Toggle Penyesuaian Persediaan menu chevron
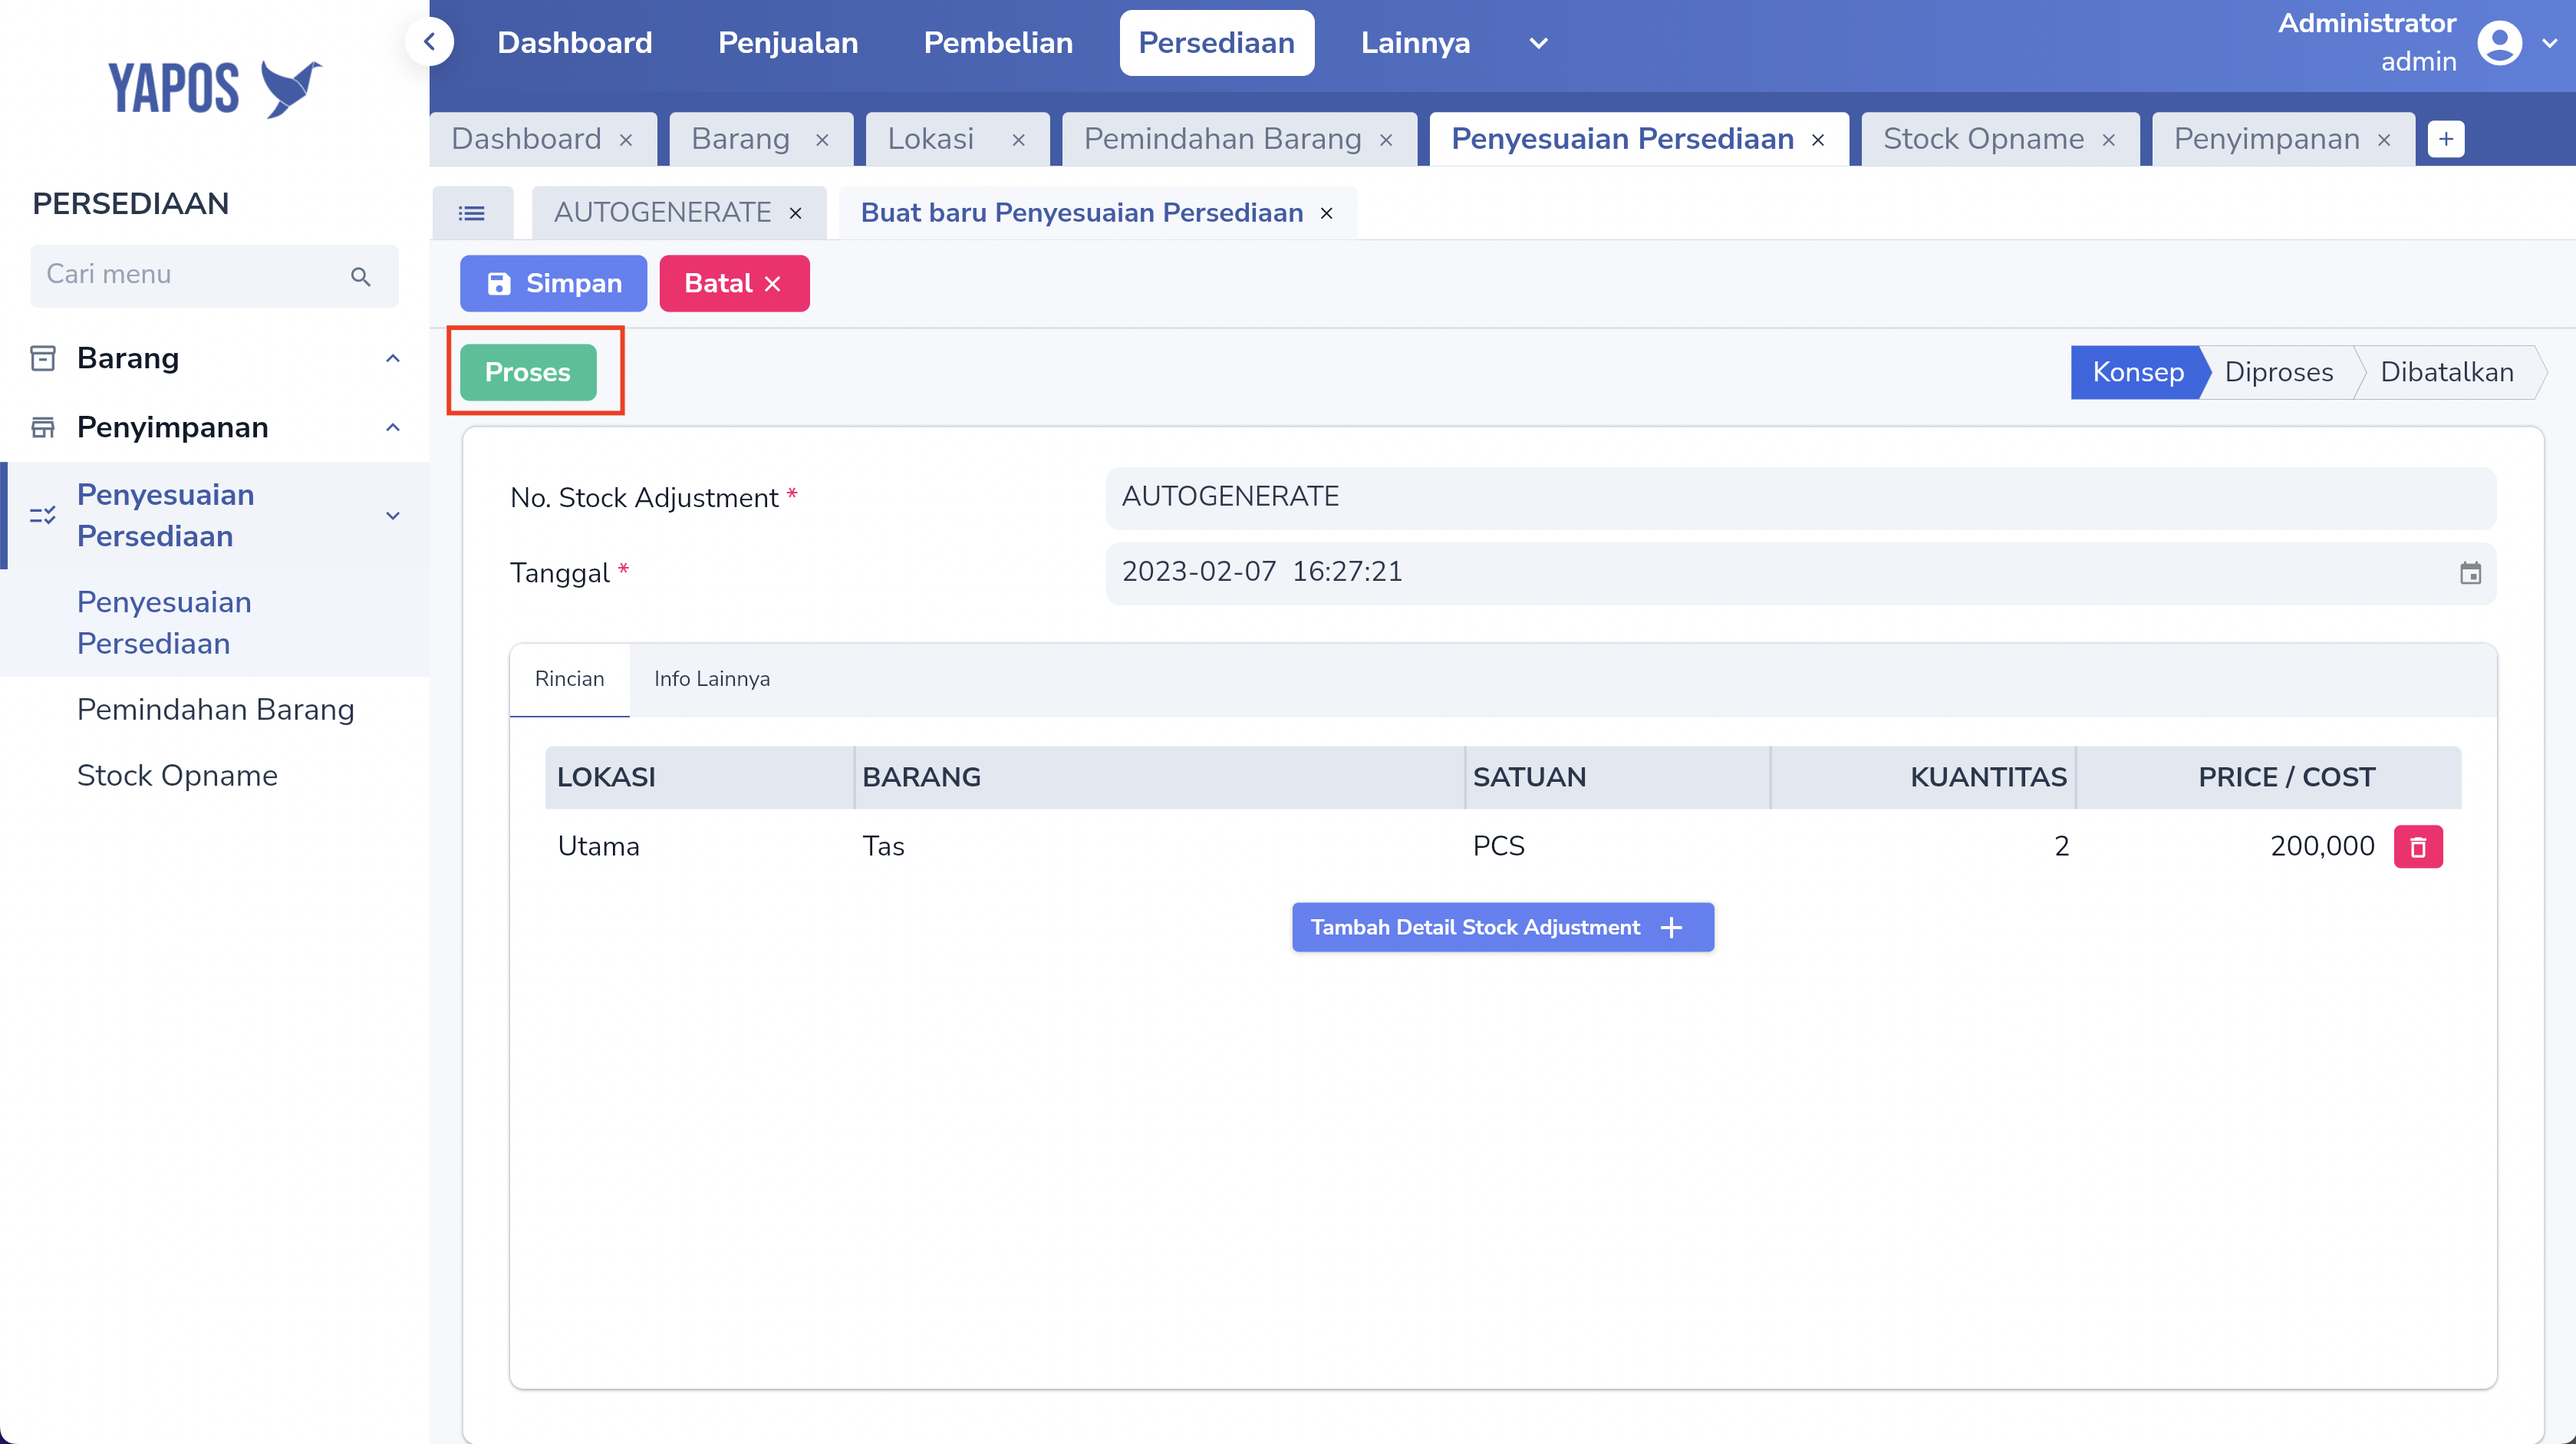Image resolution: width=2576 pixels, height=1444 pixels. tap(393, 515)
